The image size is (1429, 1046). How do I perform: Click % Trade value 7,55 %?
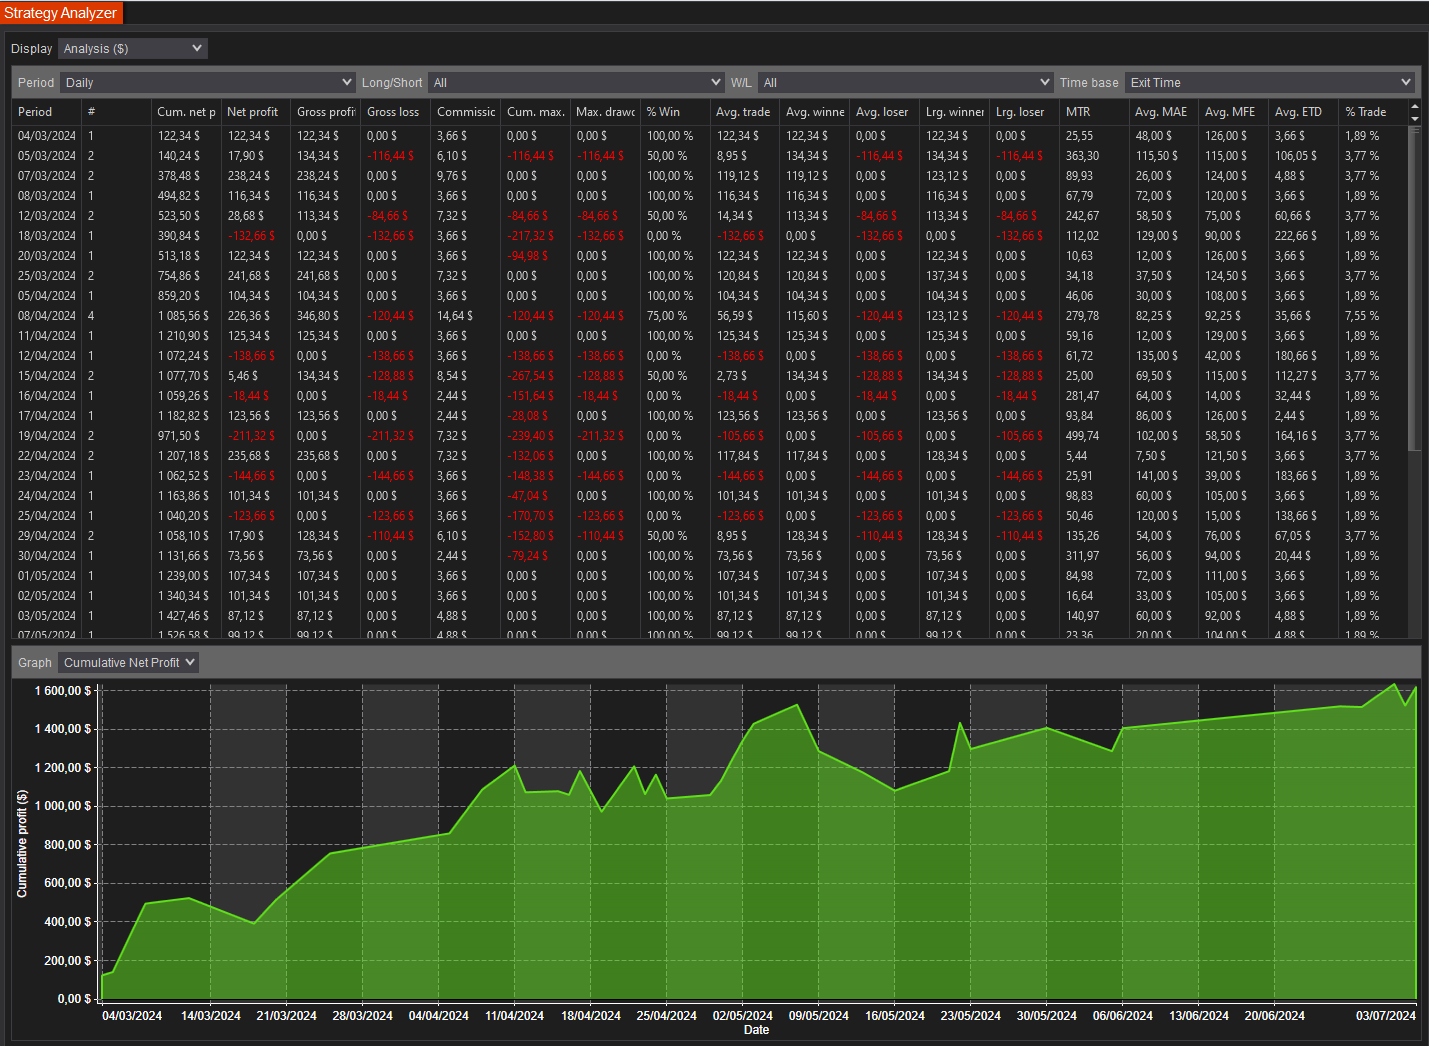[x=1362, y=316]
